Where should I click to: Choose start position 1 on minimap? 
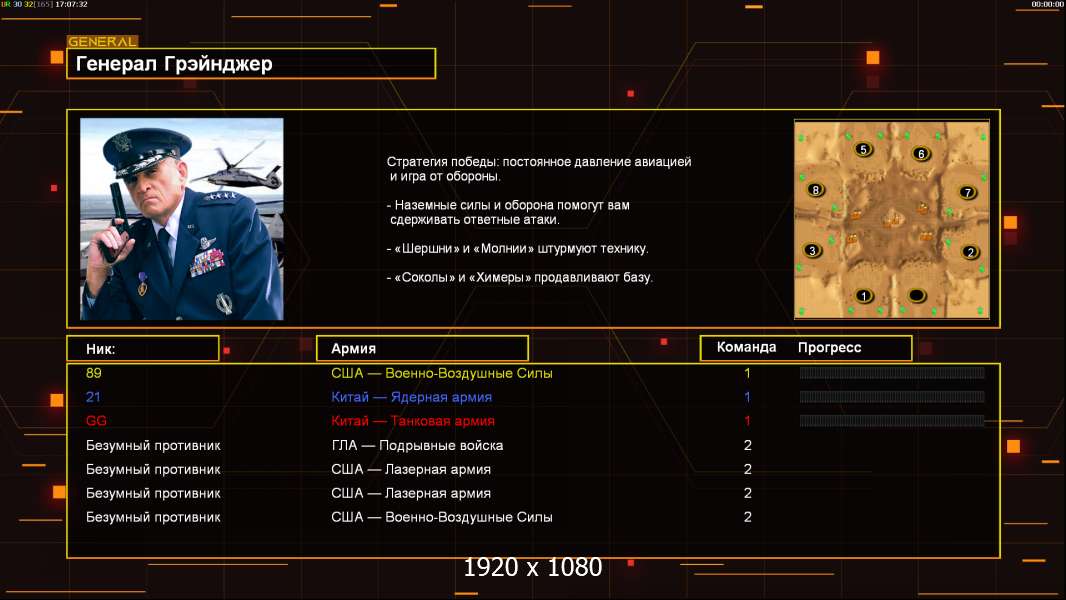tap(863, 296)
